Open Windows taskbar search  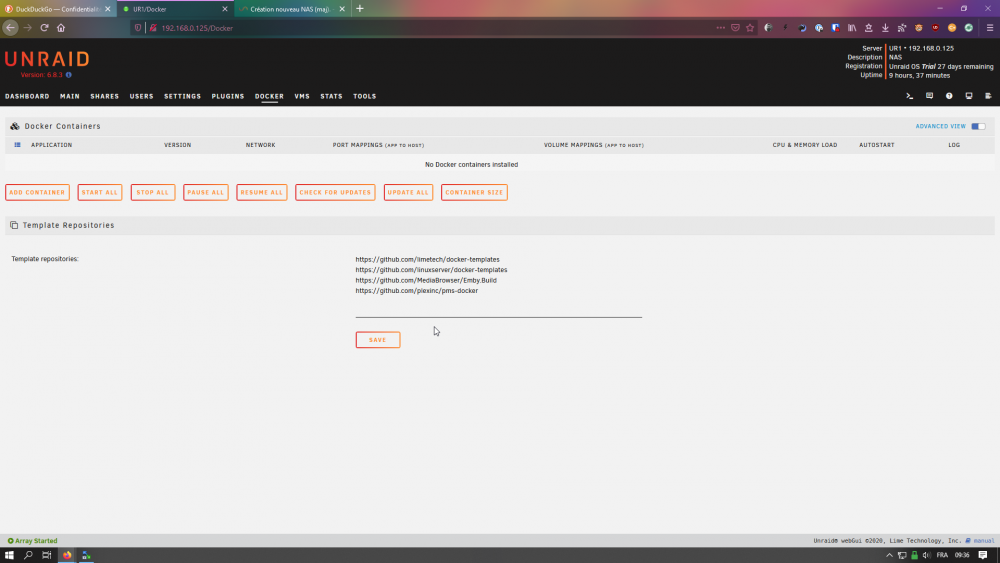28,555
